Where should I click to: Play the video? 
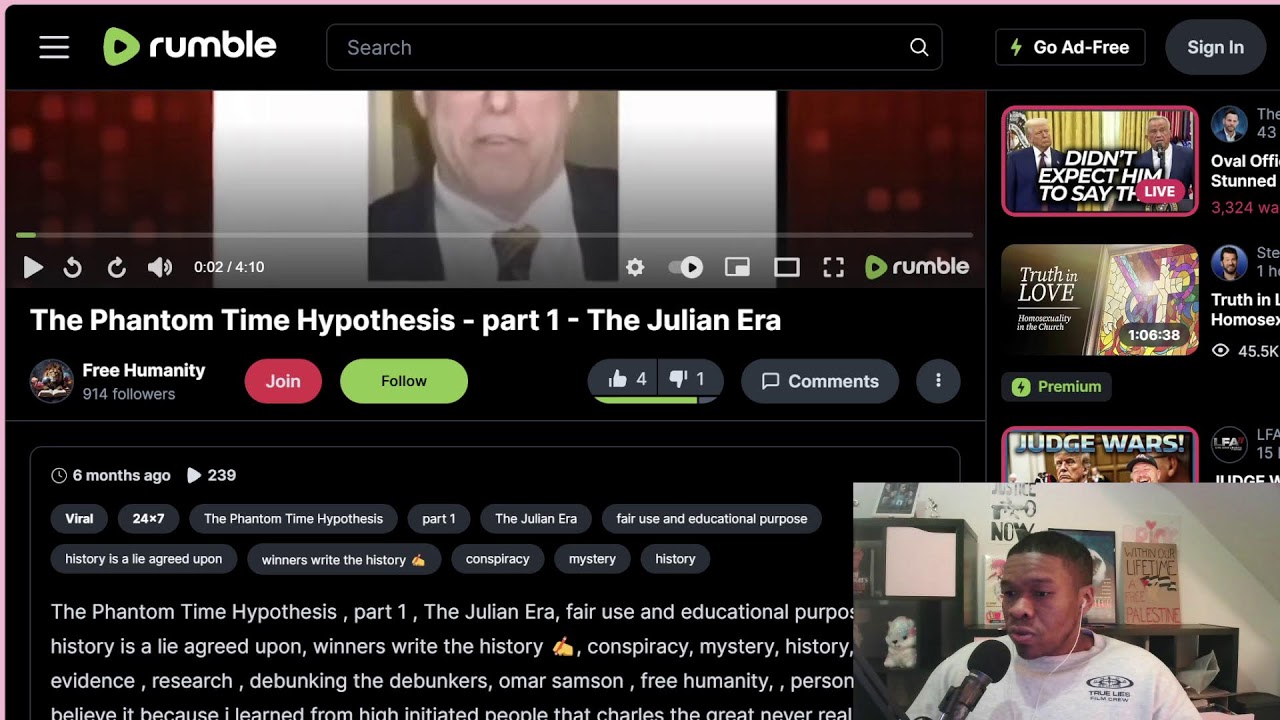(x=33, y=267)
